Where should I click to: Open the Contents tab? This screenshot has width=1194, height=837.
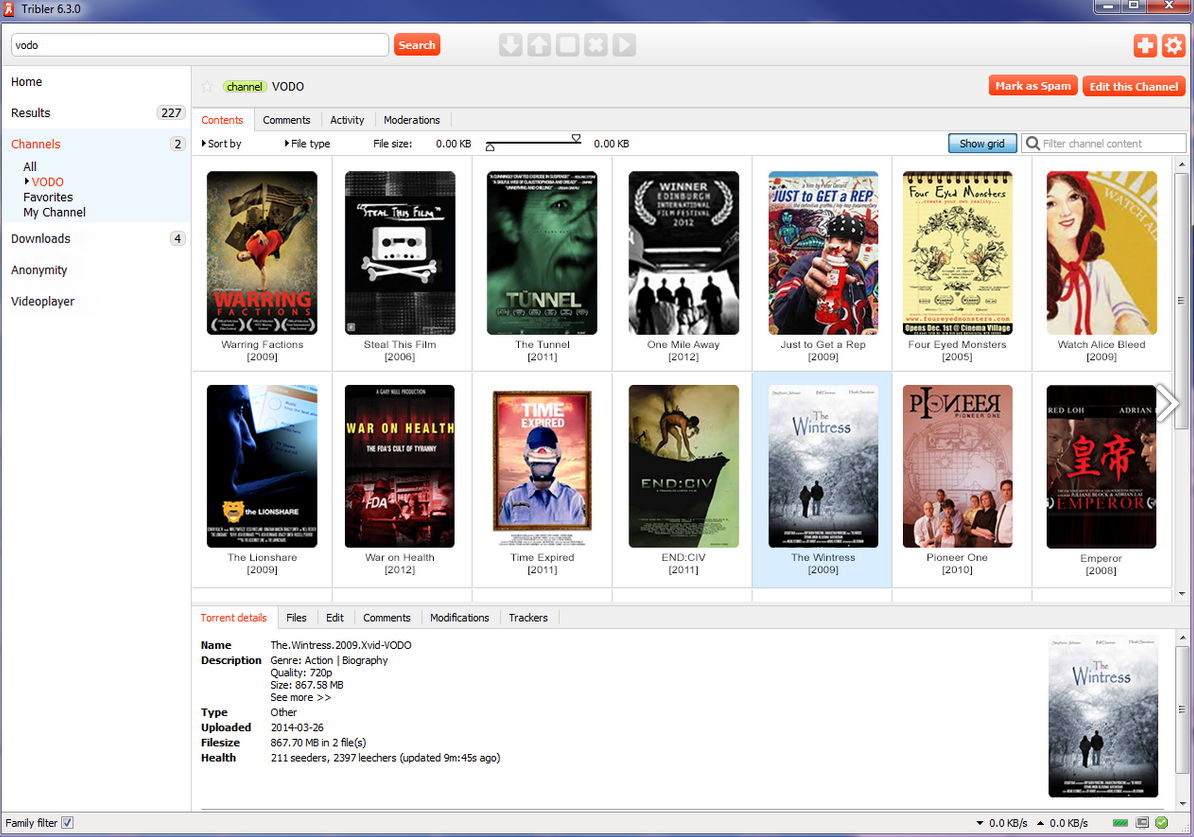pyautogui.click(x=222, y=120)
